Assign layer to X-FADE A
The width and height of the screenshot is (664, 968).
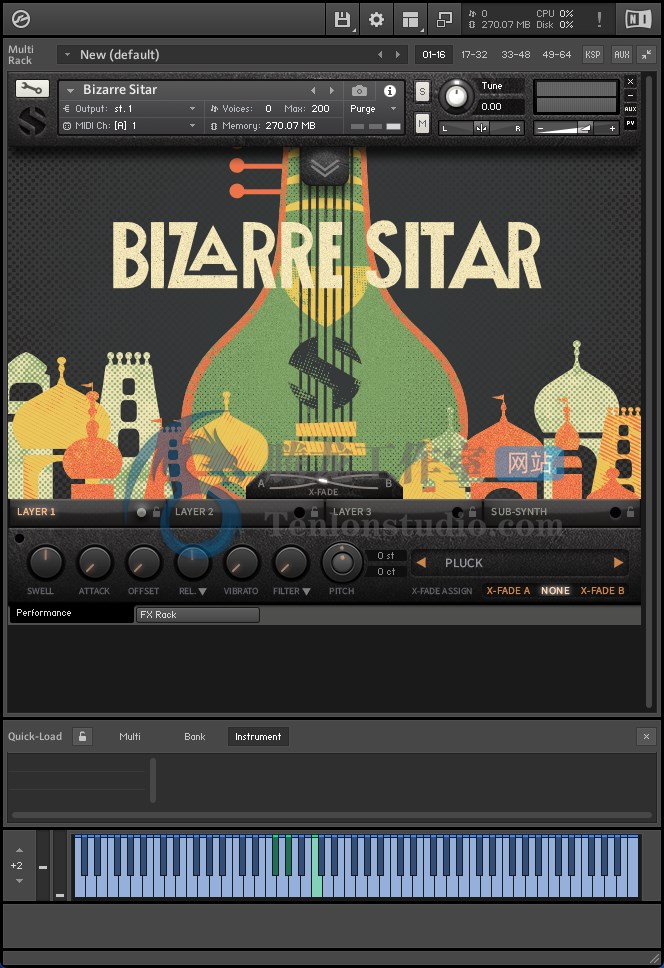tap(508, 591)
